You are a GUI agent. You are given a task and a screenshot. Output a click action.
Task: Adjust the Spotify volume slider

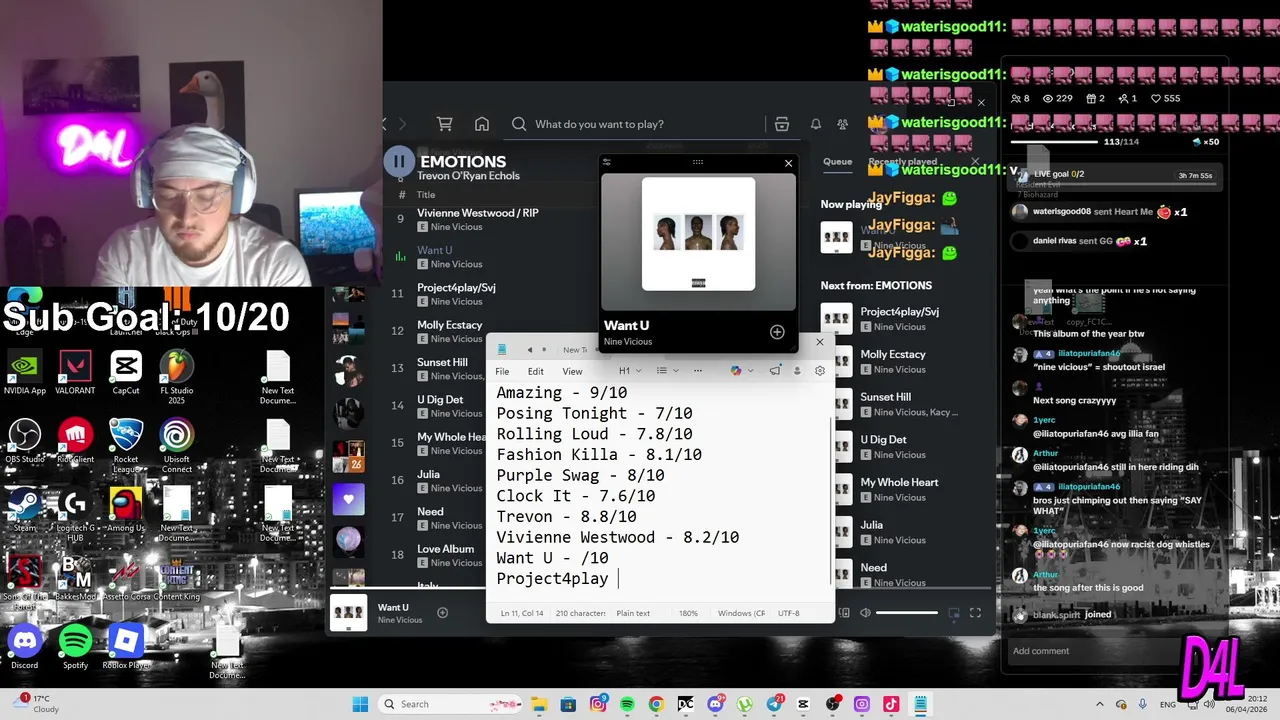(x=907, y=613)
